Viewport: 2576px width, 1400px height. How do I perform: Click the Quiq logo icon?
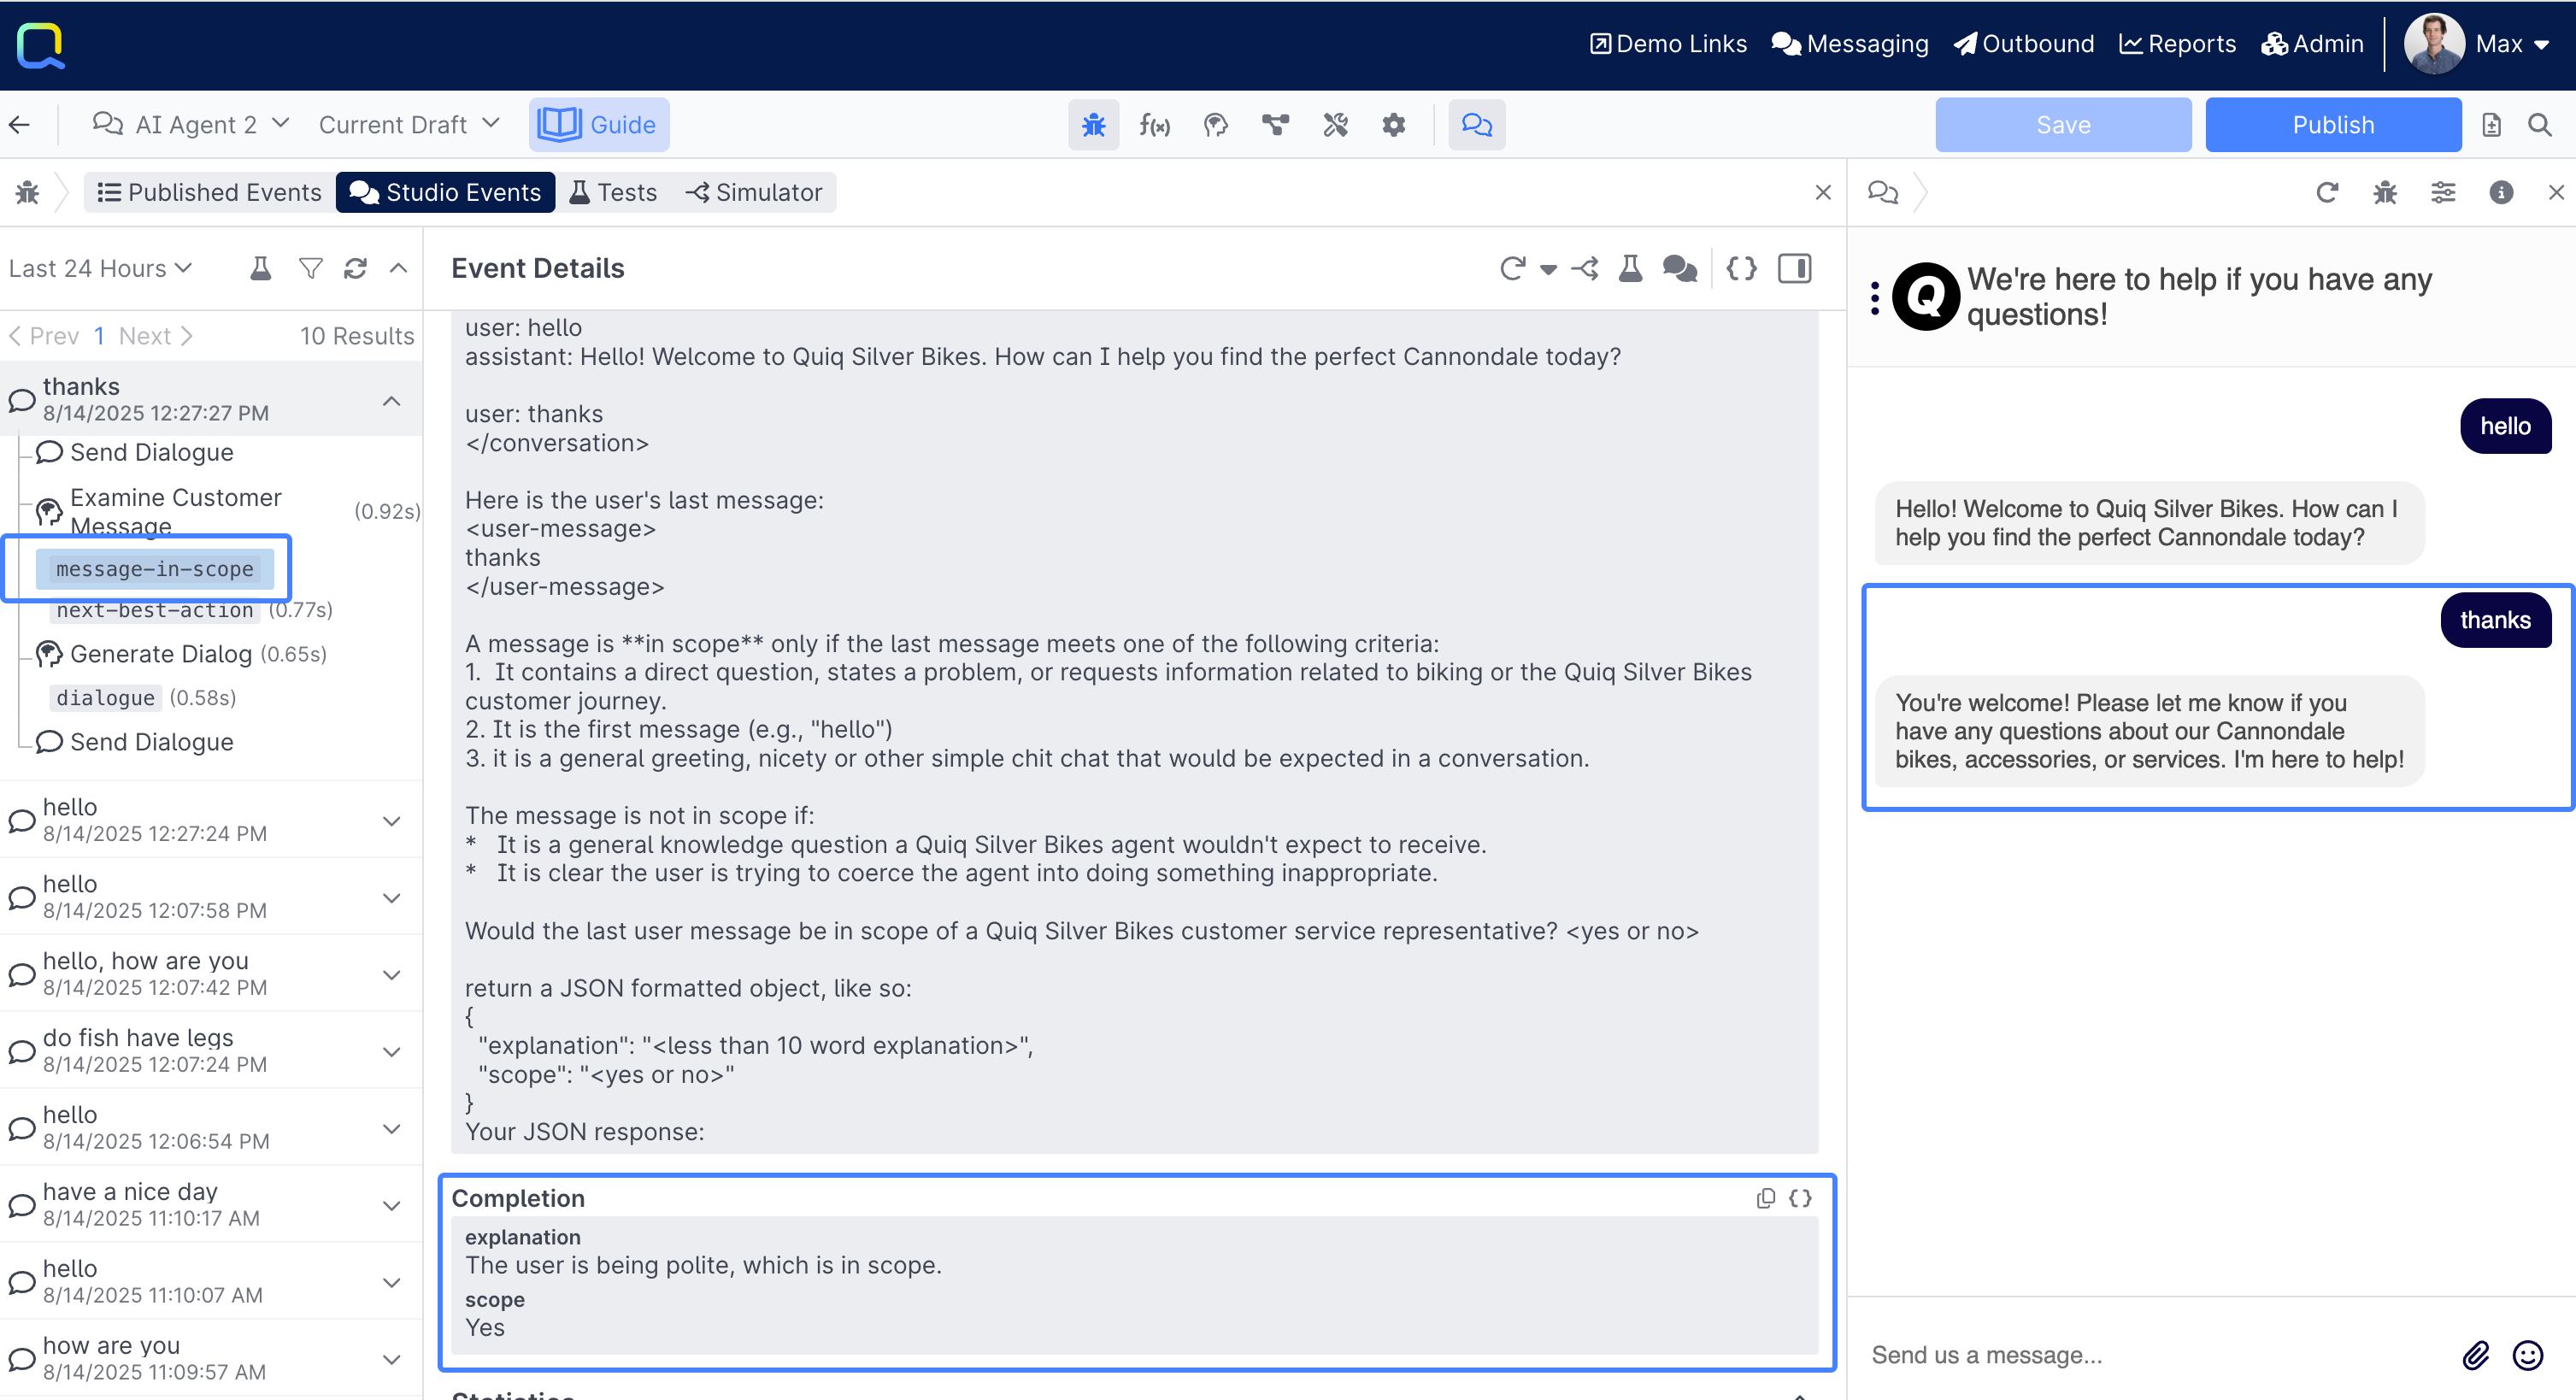40,46
